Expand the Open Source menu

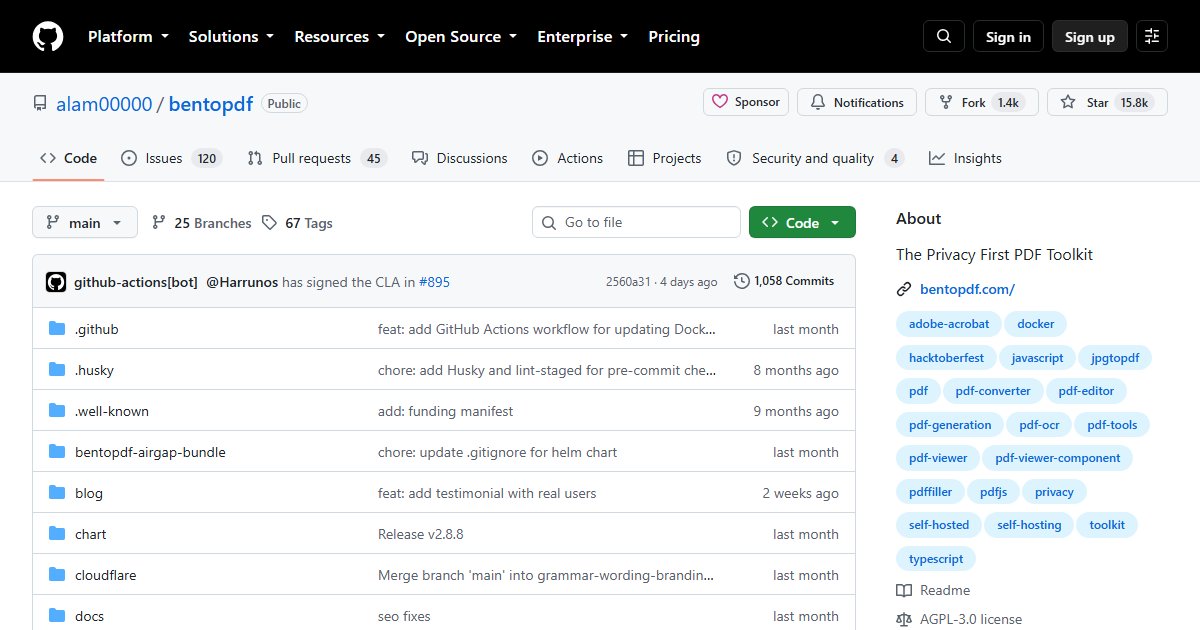pos(461,36)
